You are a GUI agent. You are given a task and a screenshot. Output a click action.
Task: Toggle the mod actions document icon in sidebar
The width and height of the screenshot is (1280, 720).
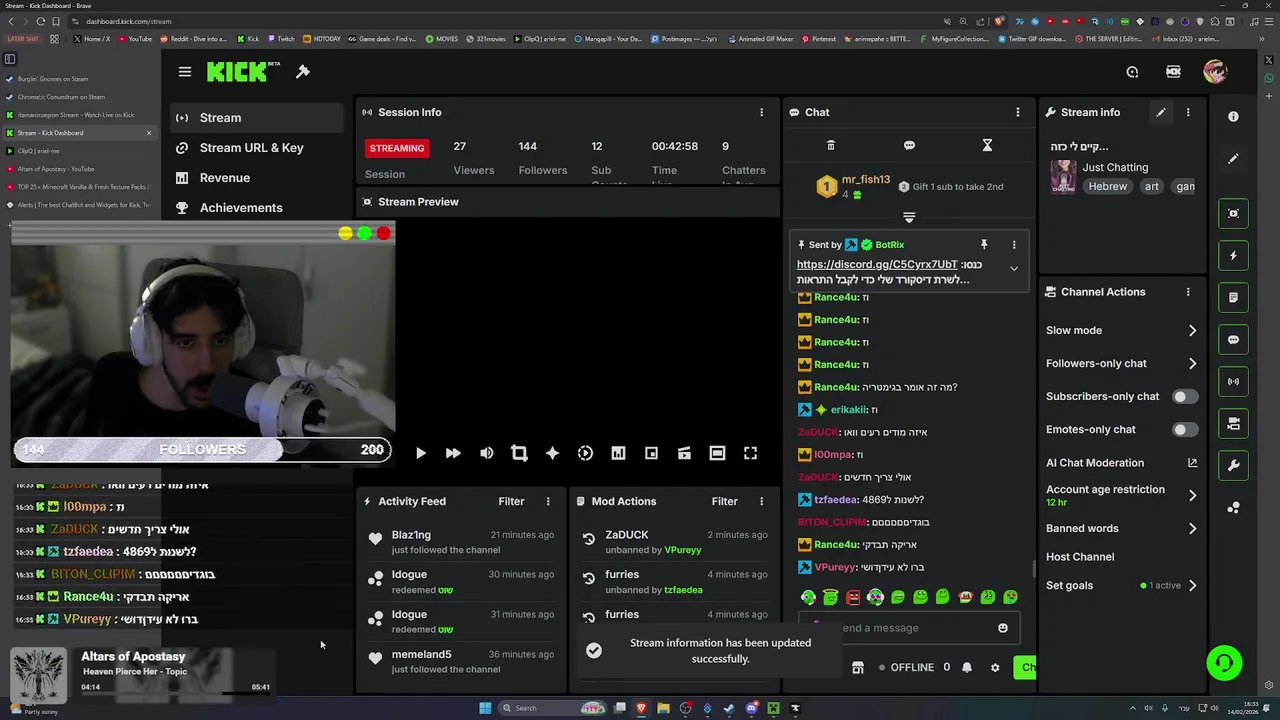click(1233, 297)
